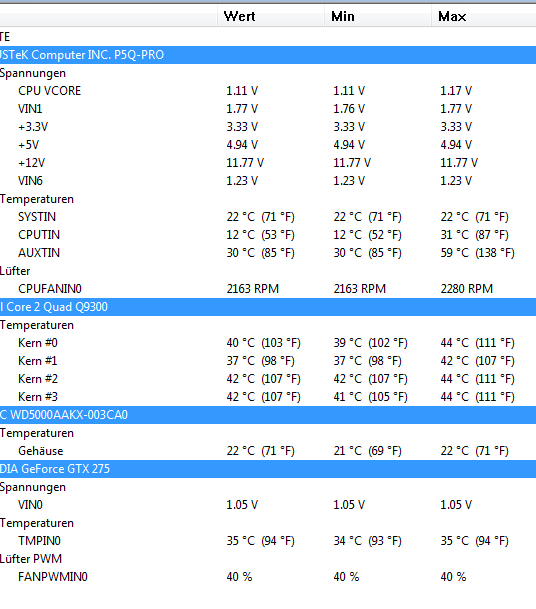The image size is (536, 609).
Task: Click Kern #0 current value 40 °C
Action: [264, 343]
